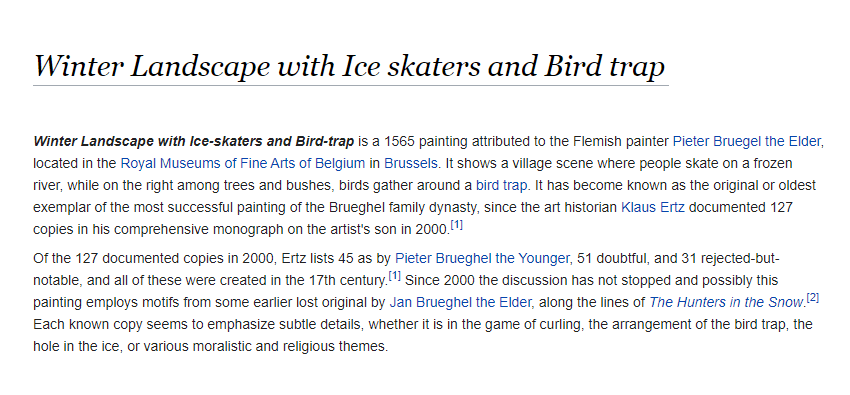Follow the Jan Brueghel the Elder link
The height and width of the screenshot is (395, 850).
tap(461, 302)
